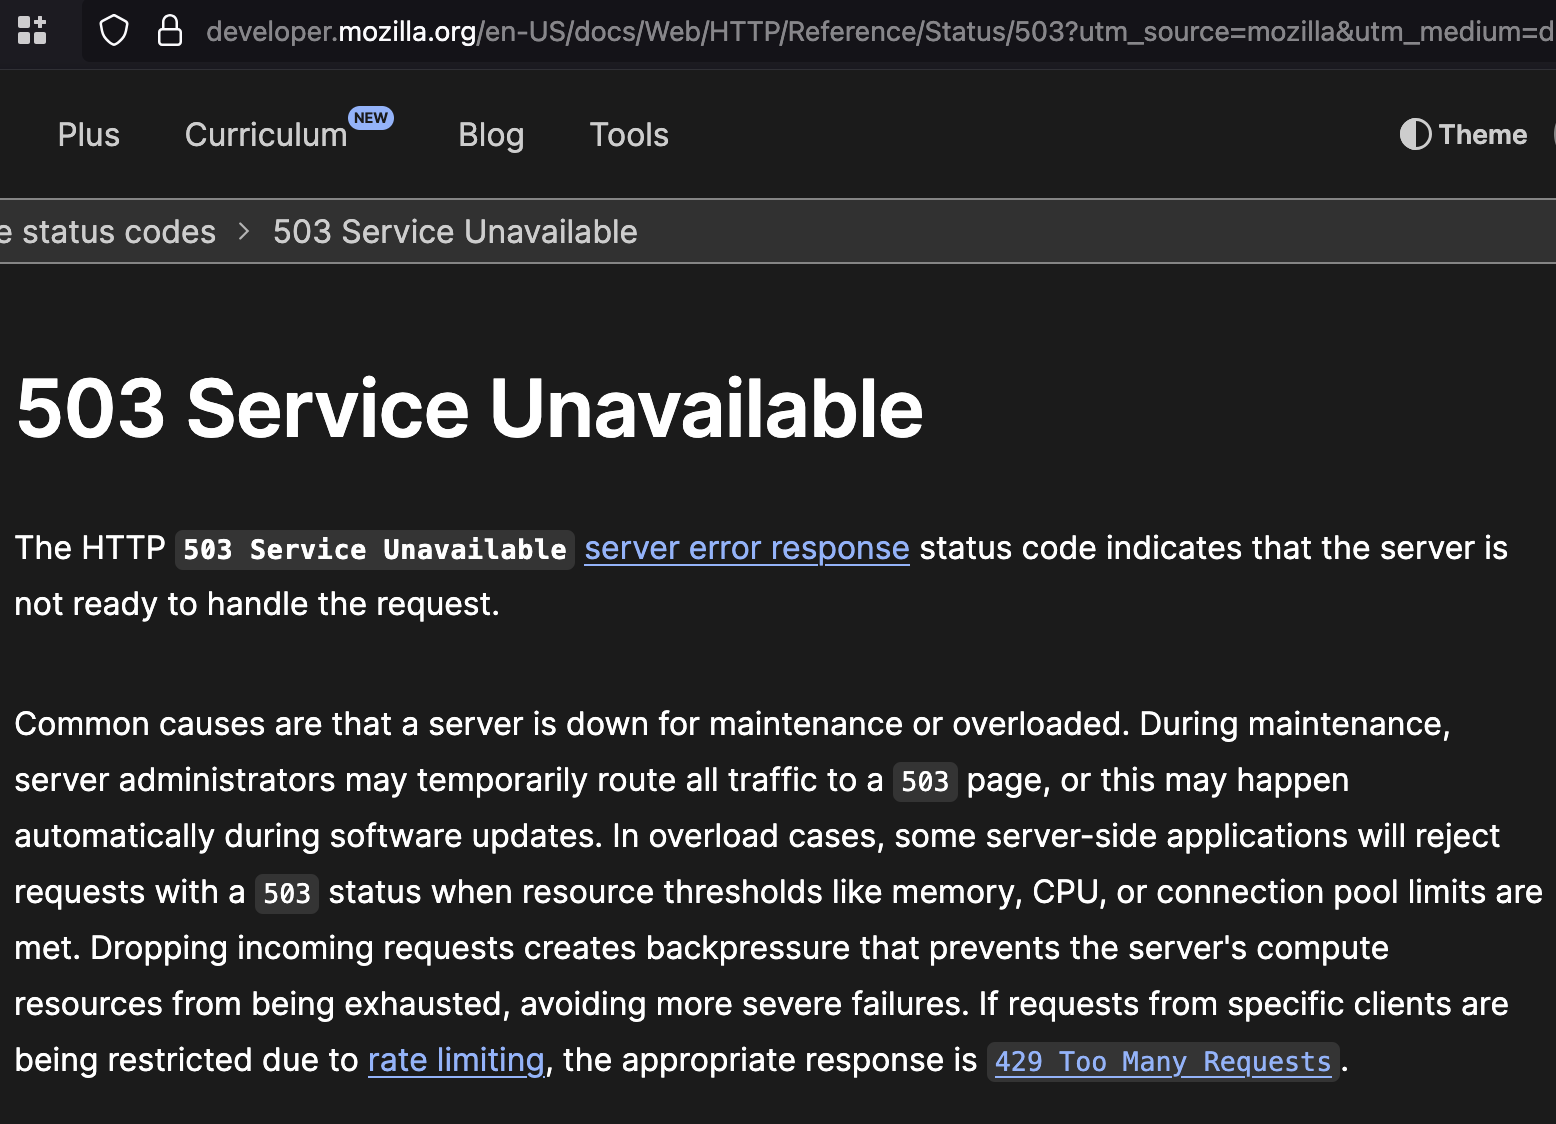Viewport: 1556px width, 1124px height.
Task: Open the Plus menu item
Action: click(89, 135)
